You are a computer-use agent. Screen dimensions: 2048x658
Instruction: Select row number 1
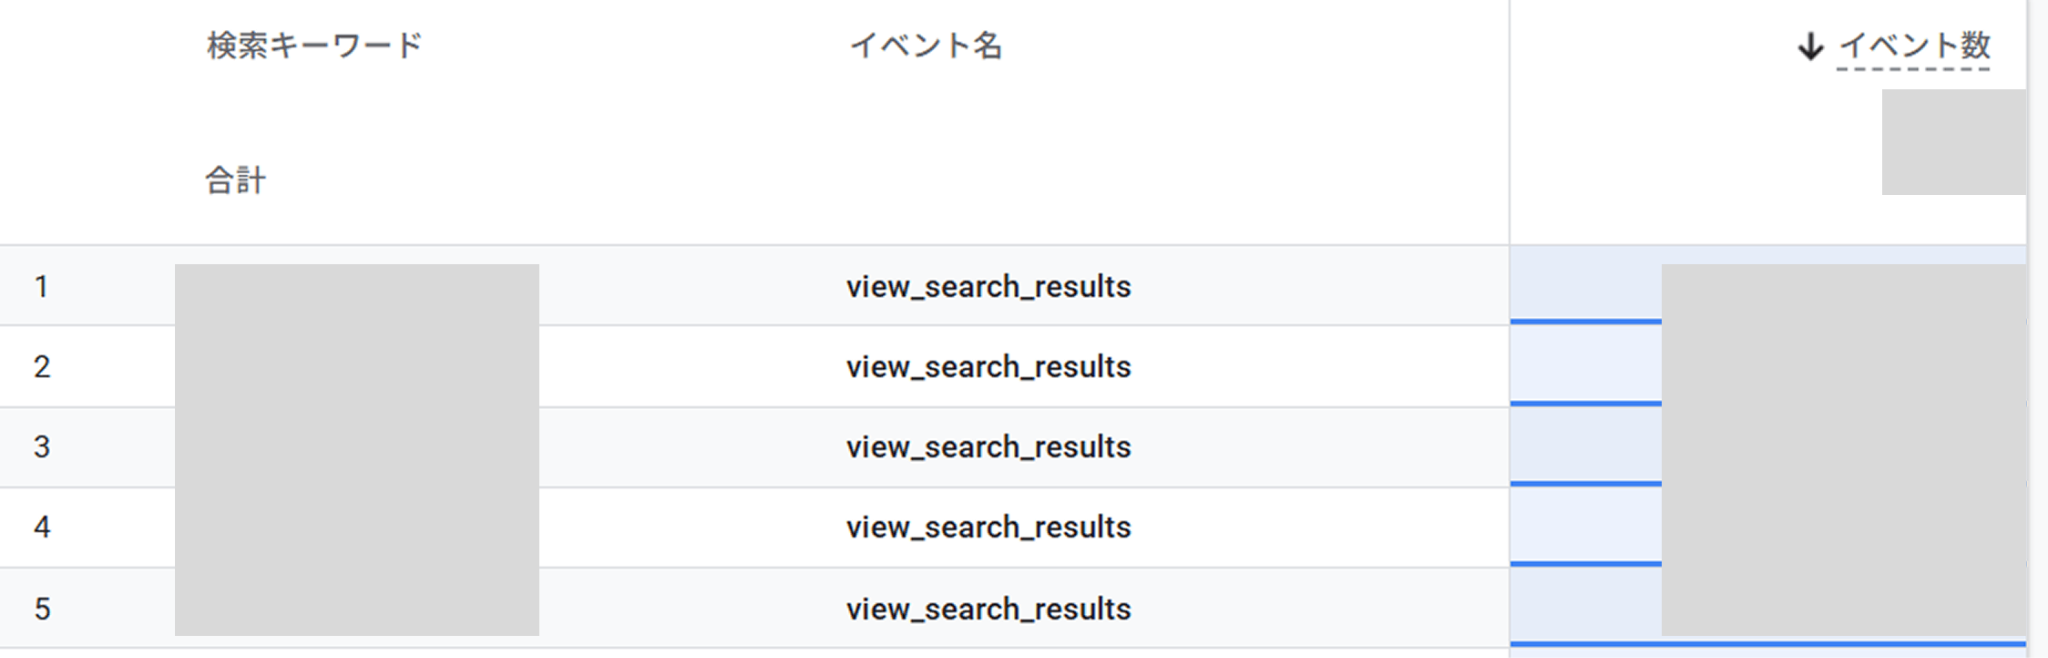(x=41, y=287)
